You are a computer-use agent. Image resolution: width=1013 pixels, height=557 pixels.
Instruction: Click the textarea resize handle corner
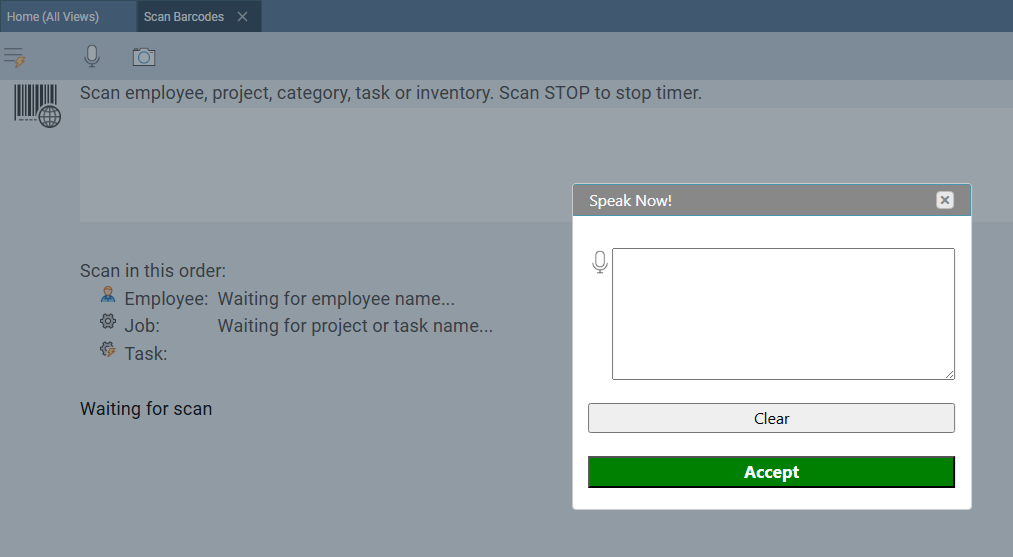(950, 375)
